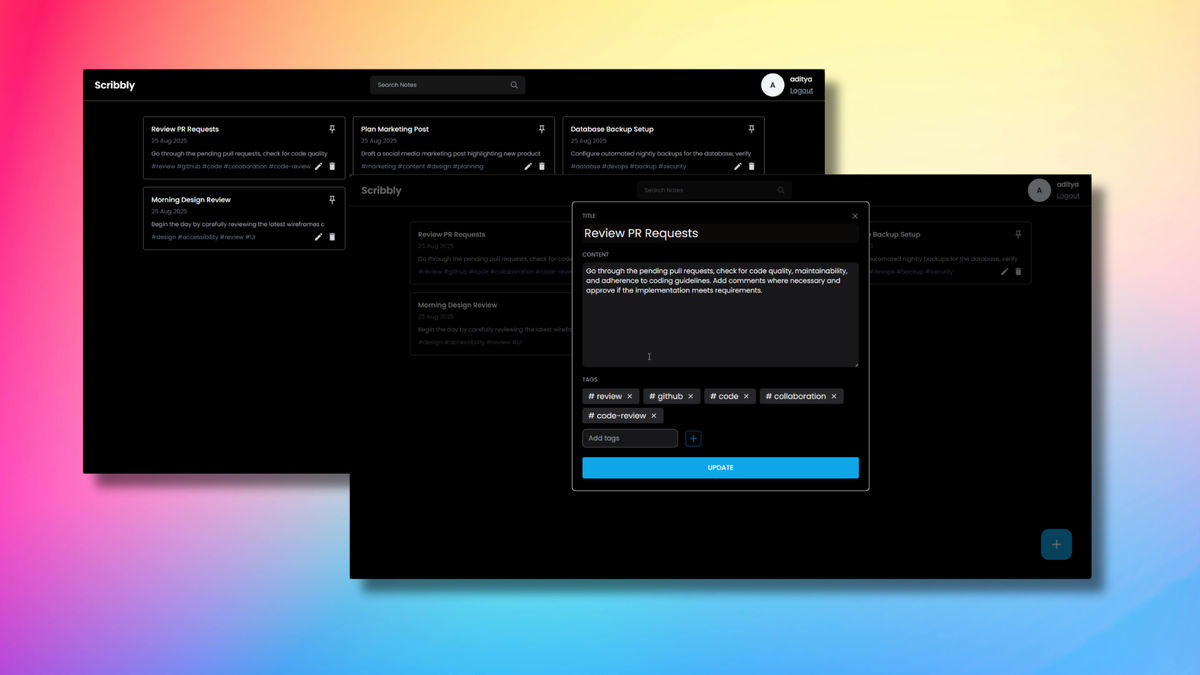The width and height of the screenshot is (1200, 675).
Task: Delete the Plan Marketing Post note with trash icon
Action: (x=542, y=166)
